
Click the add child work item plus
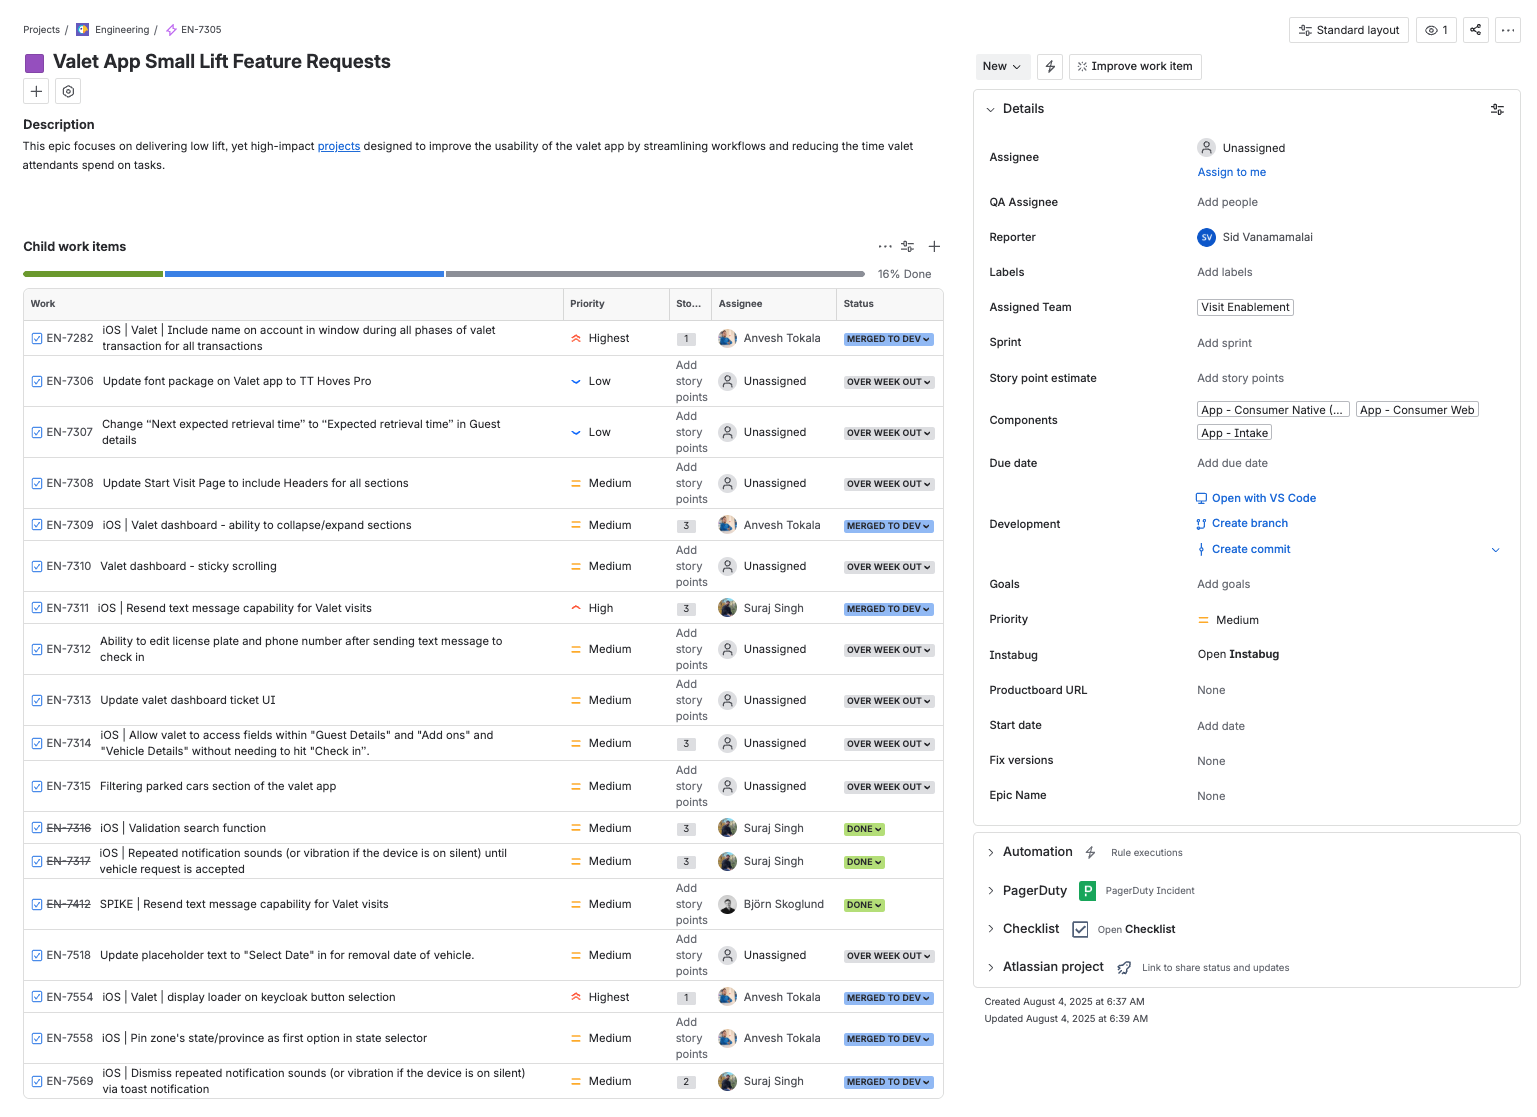click(x=934, y=247)
